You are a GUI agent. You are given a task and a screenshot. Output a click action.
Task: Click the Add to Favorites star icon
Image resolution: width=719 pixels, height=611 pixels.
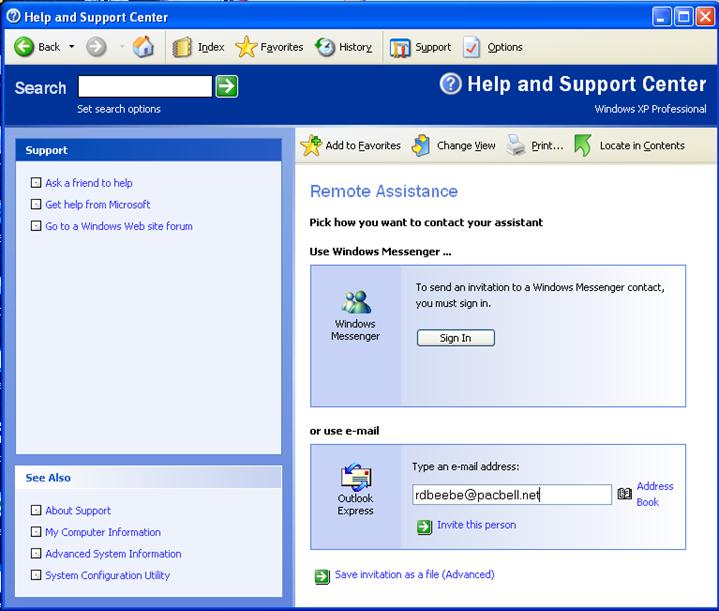click(x=311, y=145)
